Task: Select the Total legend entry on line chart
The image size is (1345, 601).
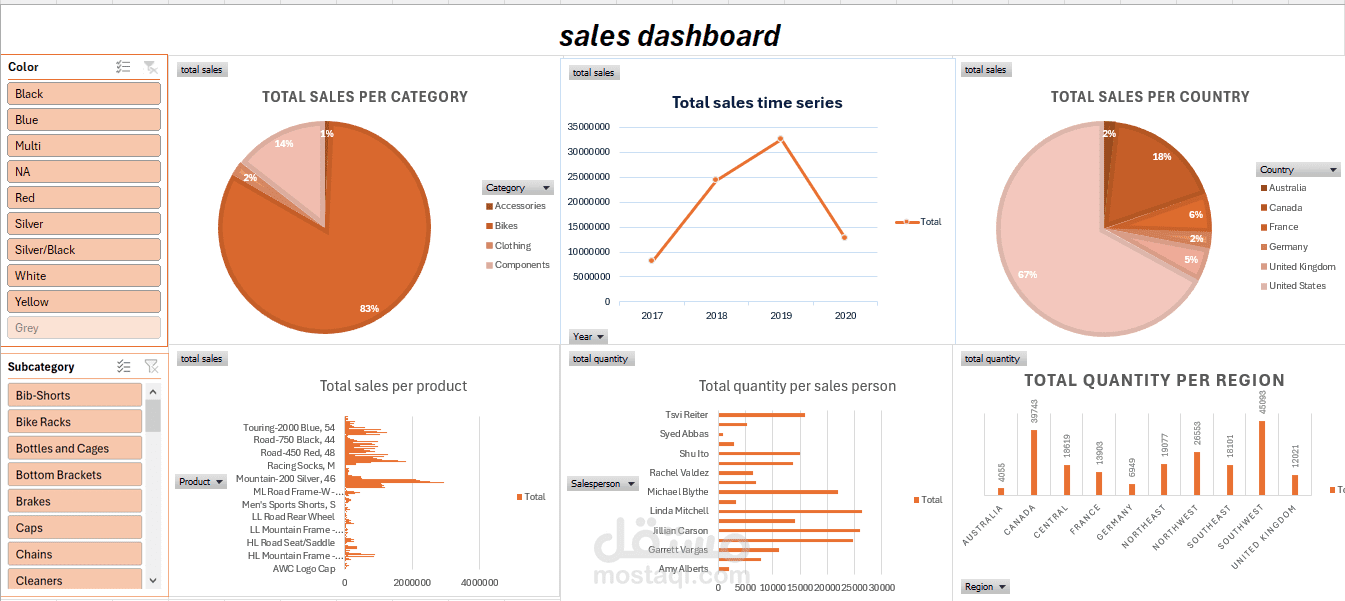Action: [x=918, y=222]
